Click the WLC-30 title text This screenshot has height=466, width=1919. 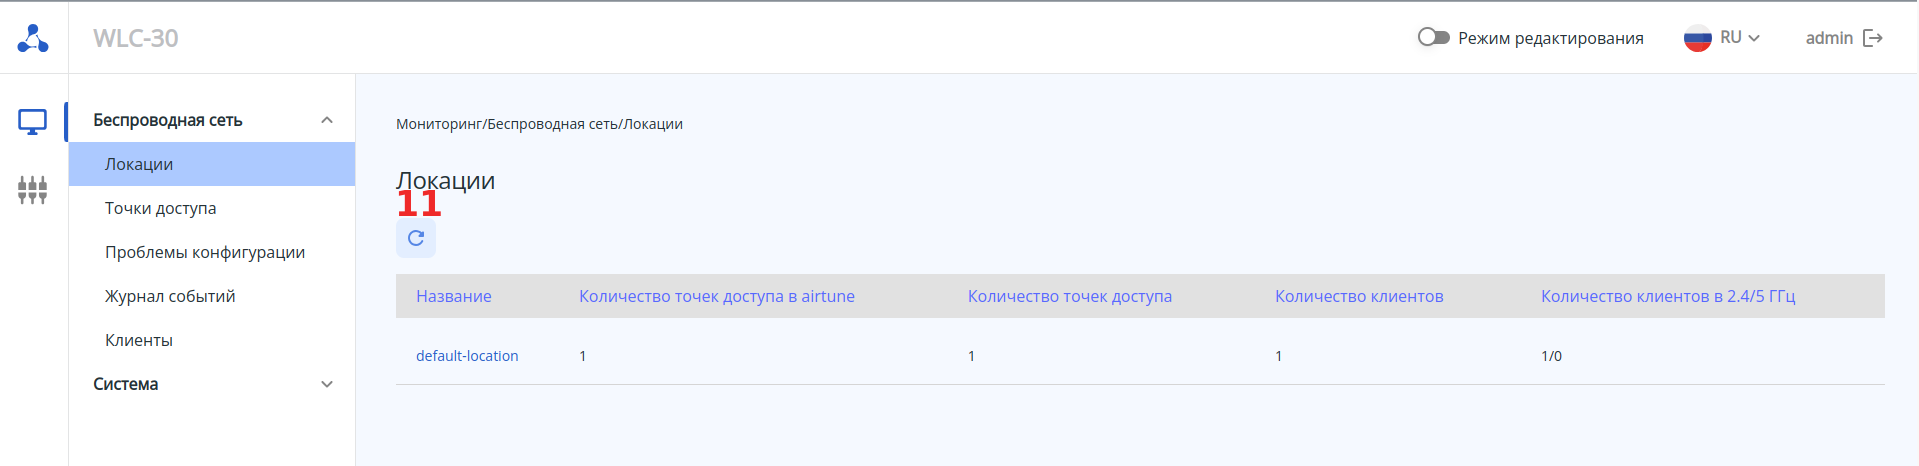[136, 38]
